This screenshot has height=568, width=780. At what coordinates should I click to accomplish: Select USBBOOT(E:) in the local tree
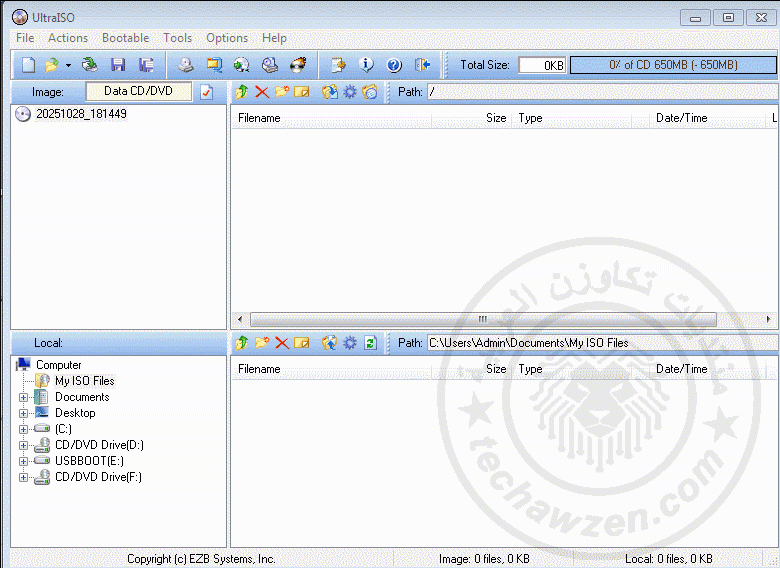click(x=90, y=461)
